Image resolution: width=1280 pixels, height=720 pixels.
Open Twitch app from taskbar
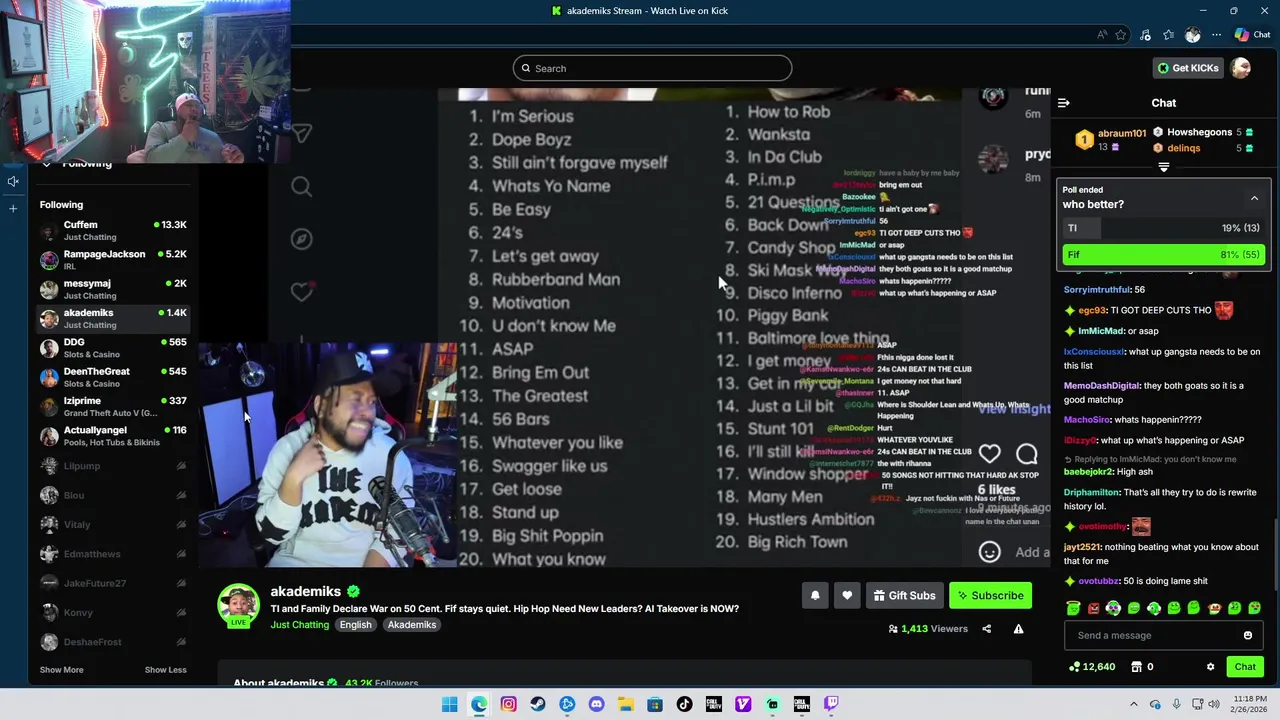831,704
